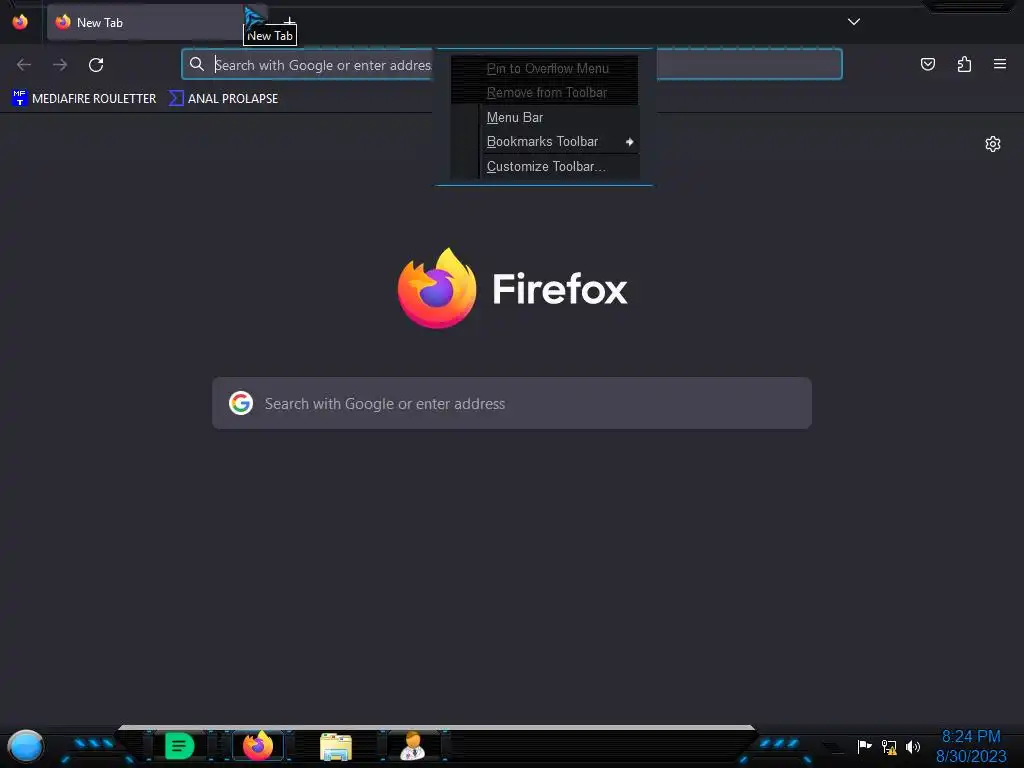Toggle the Menu Bar option
This screenshot has width=1024, height=768.
545,118
